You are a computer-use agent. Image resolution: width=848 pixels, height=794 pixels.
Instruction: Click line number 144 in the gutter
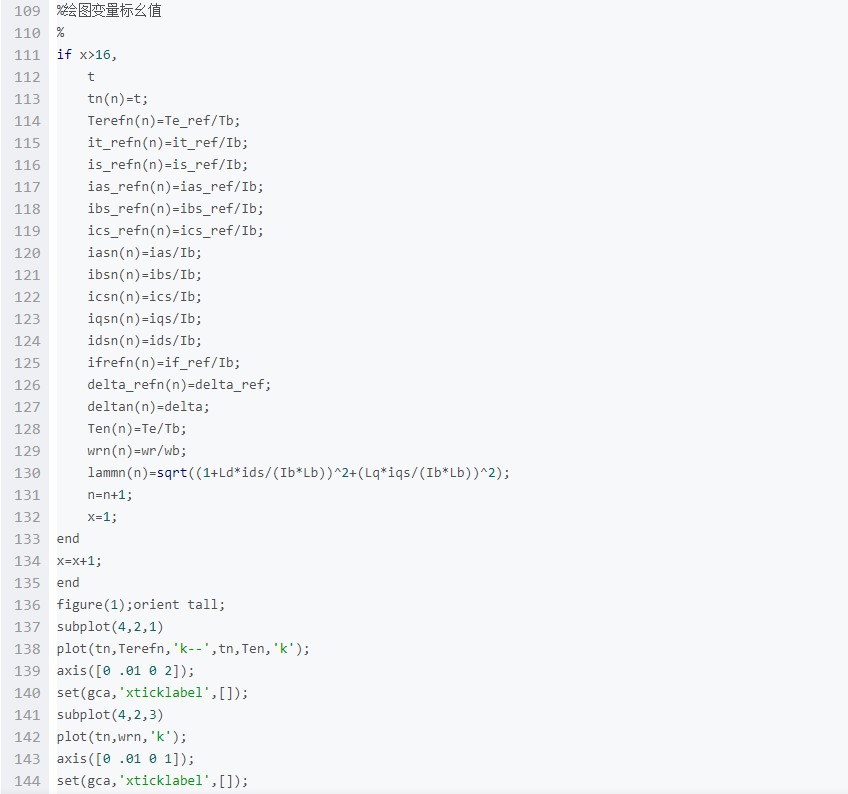click(x=27, y=781)
